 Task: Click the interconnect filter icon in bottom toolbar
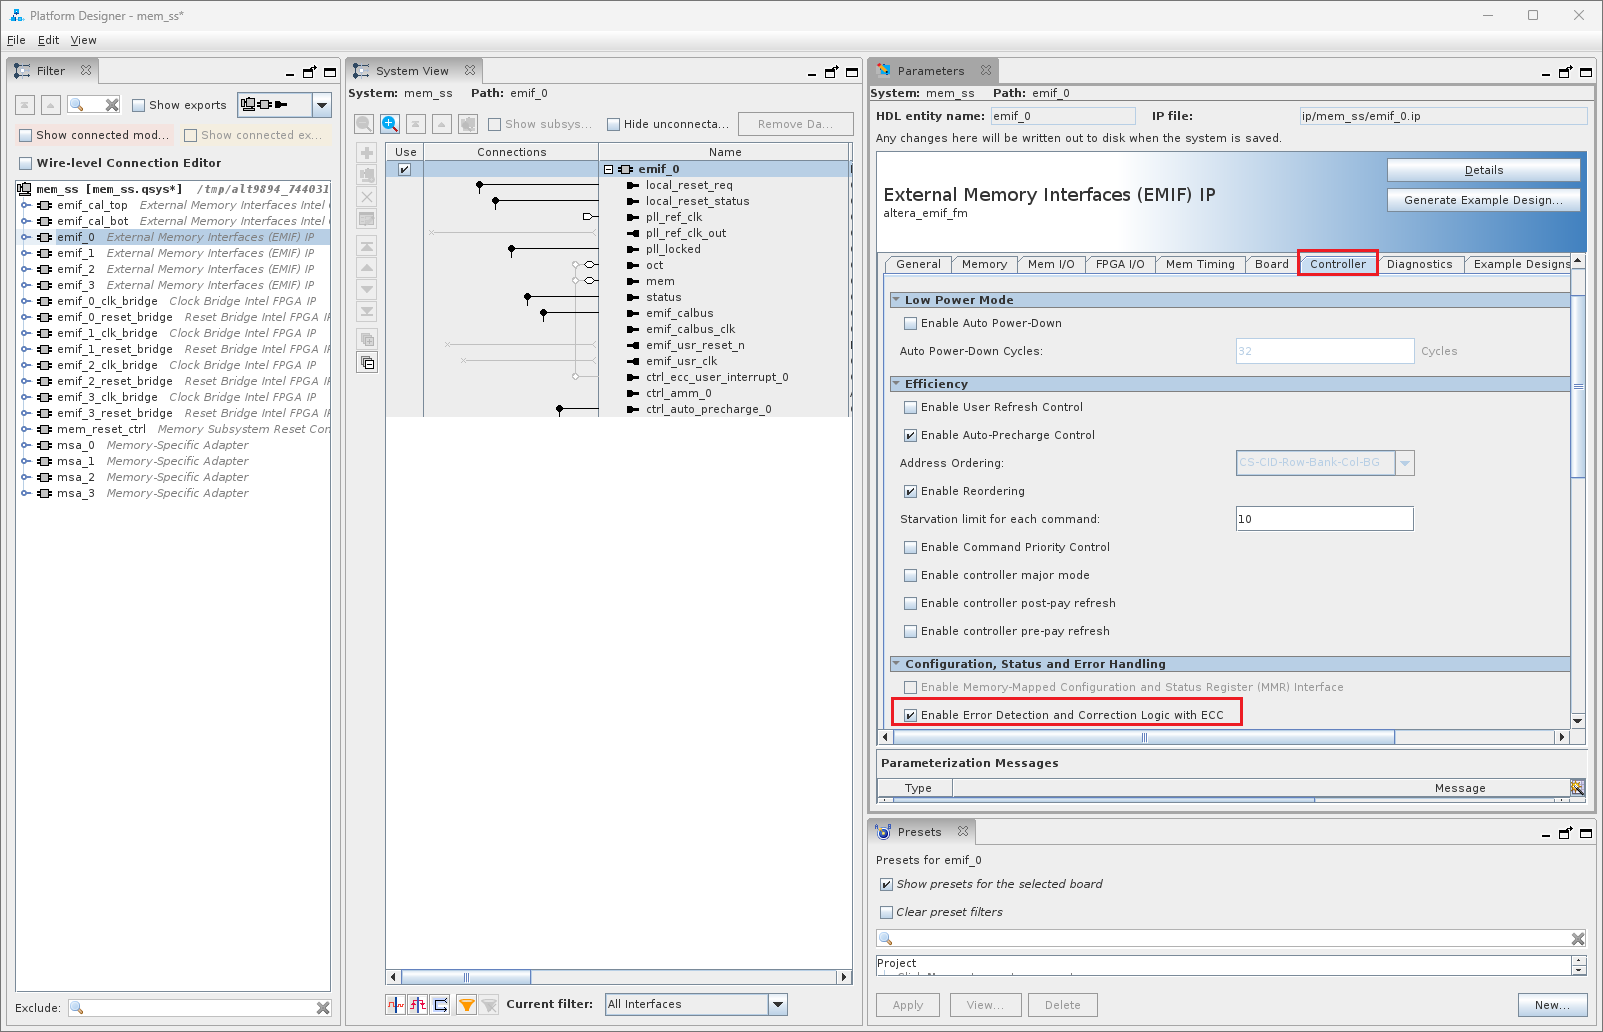click(x=440, y=1005)
